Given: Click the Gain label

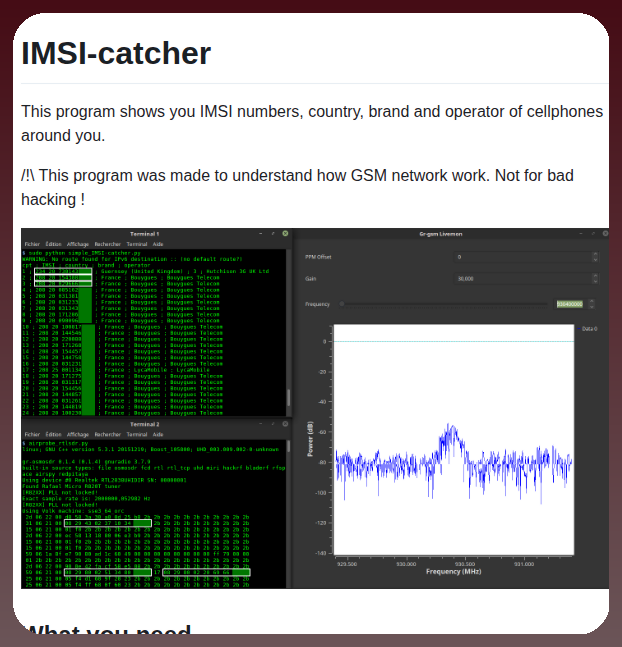Looking at the screenshot, I should click(310, 279).
